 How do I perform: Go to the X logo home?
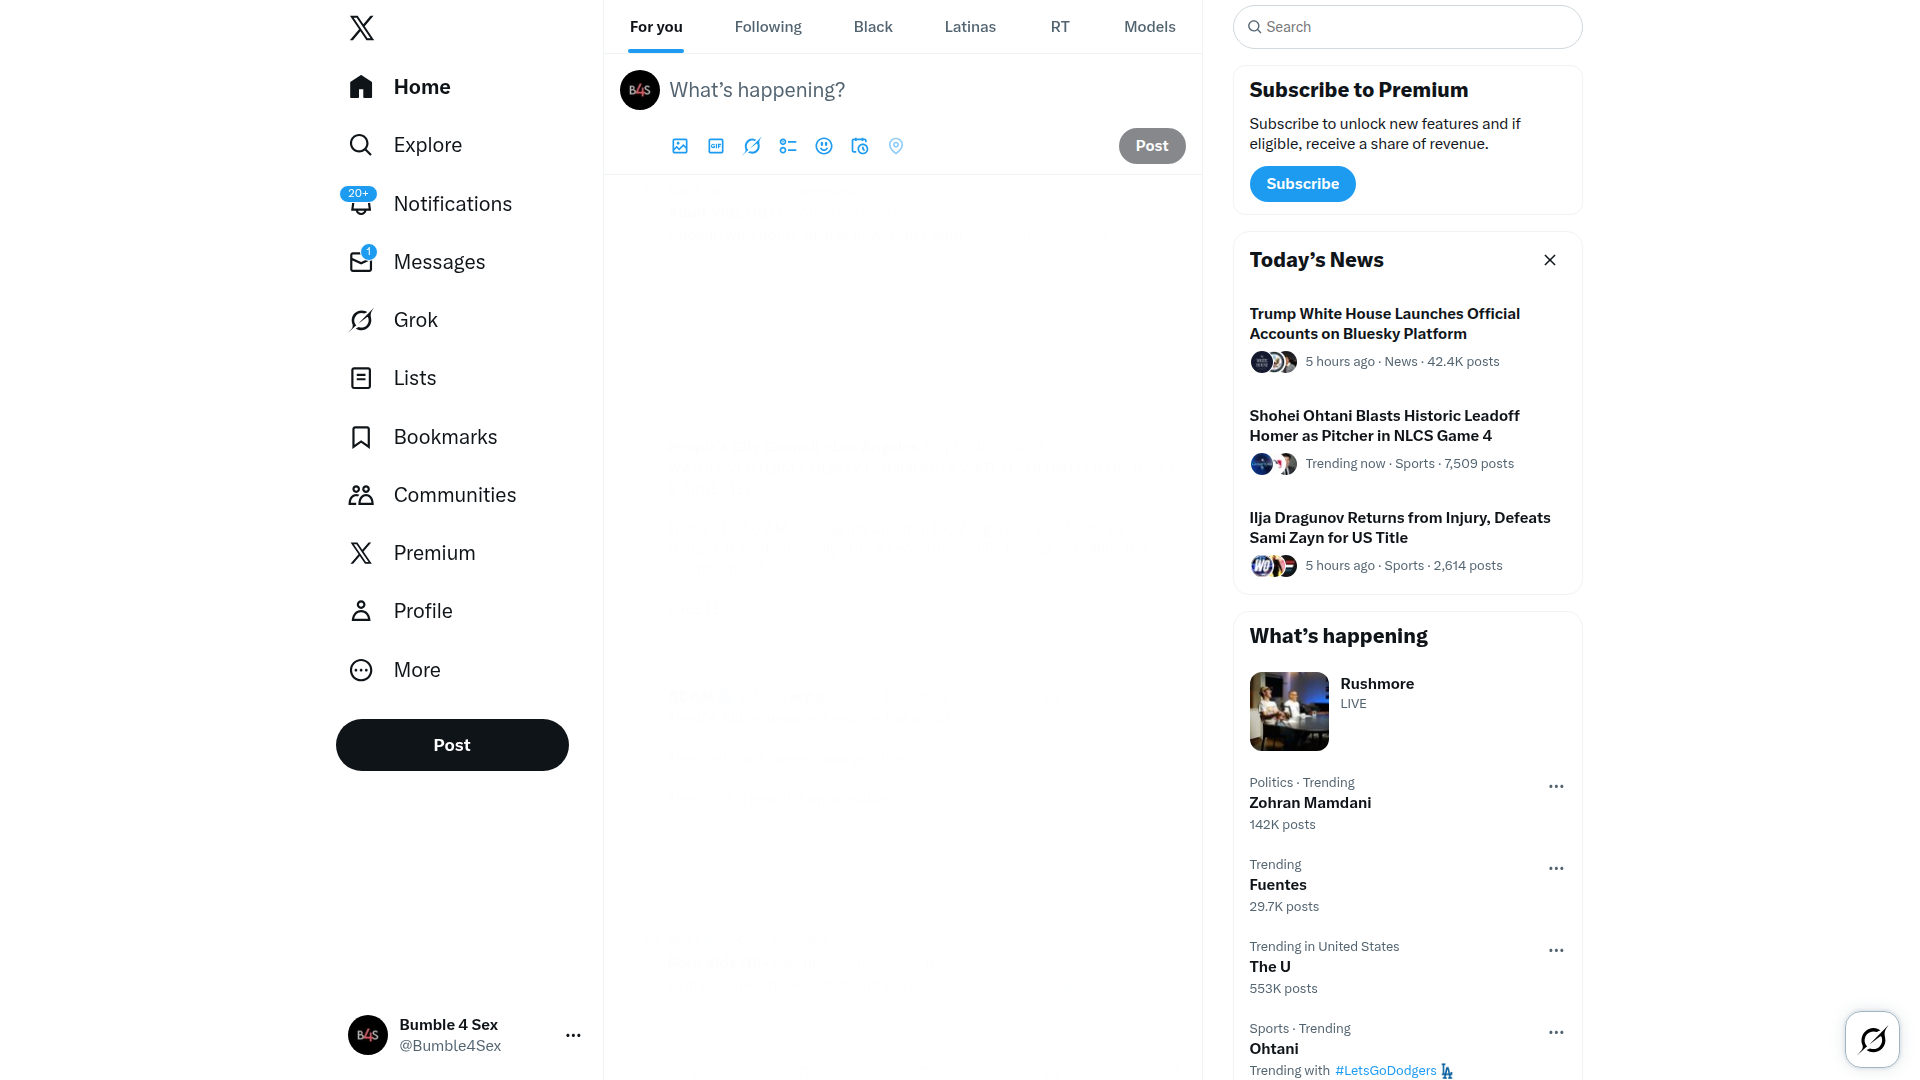coord(362,28)
